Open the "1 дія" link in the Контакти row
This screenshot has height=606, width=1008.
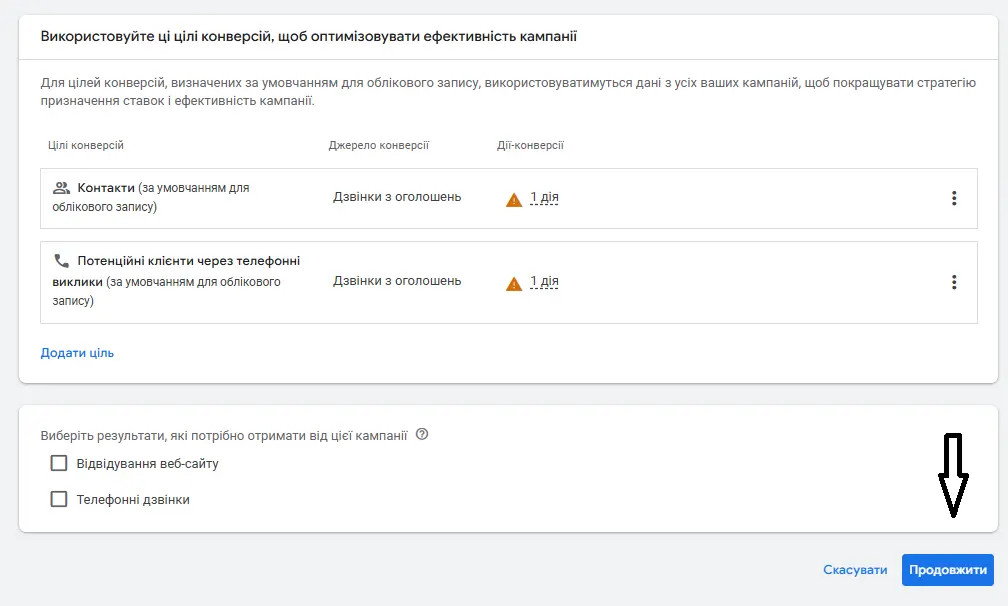click(544, 197)
